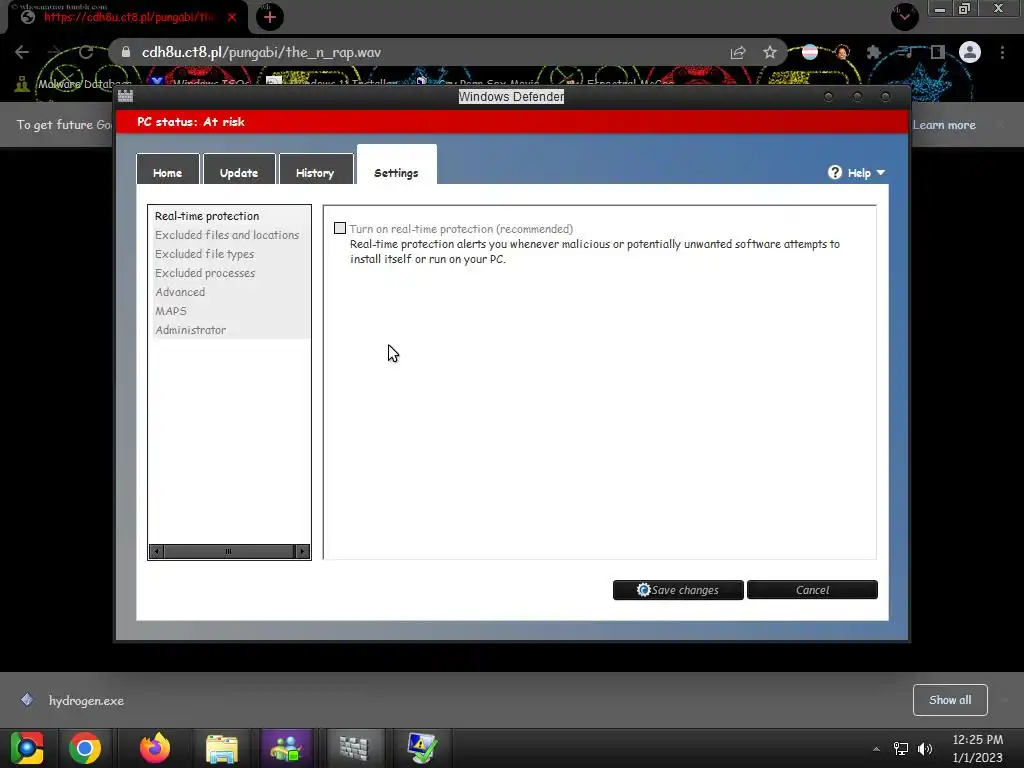The height and width of the screenshot is (768, 1024).
Task: Open Chrome from the taskbar
Action: (85, 748)
